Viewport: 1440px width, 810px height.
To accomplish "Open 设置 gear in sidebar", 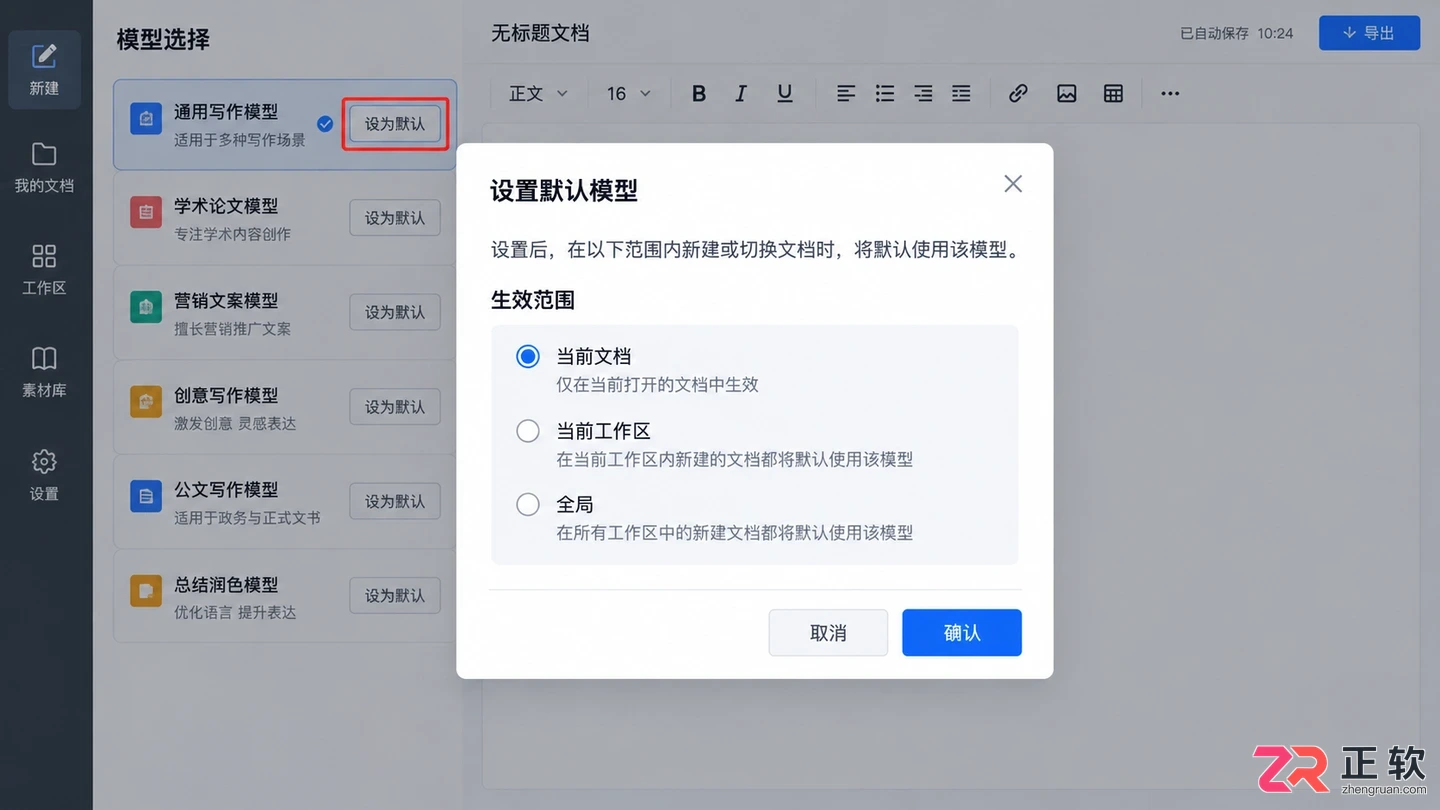I will point(44,475).
